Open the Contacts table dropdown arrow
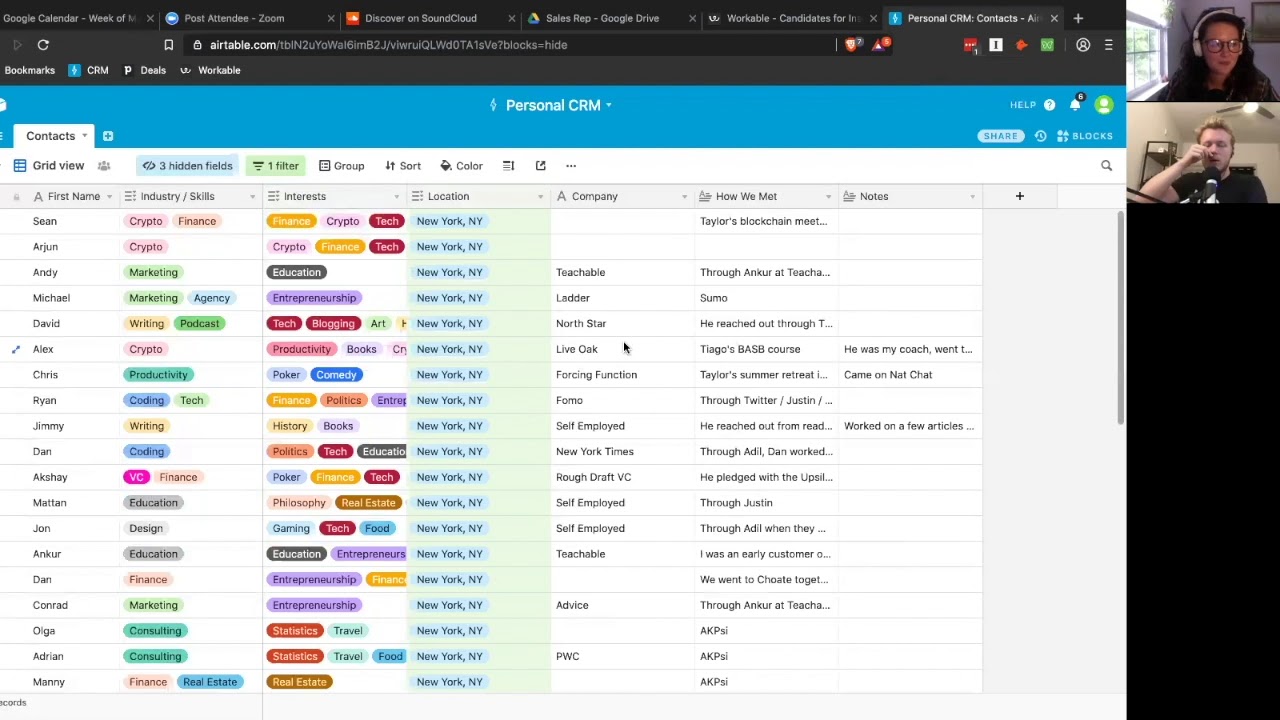 point(84,136)
